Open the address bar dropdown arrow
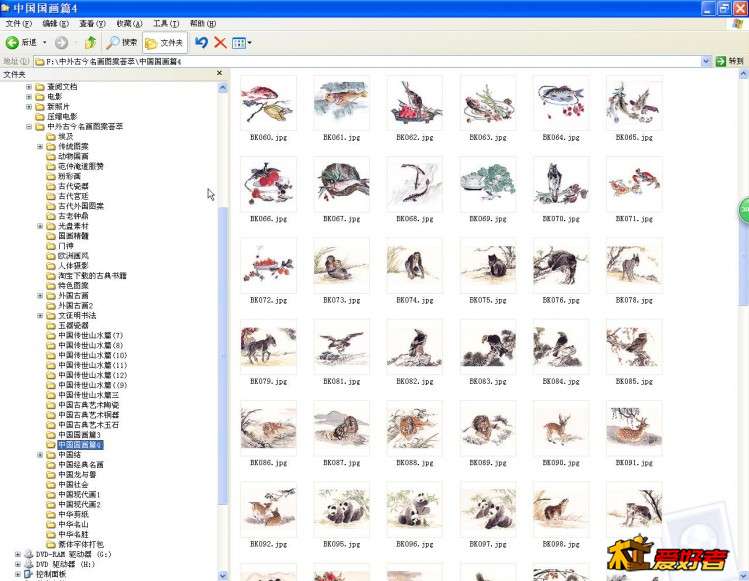This screenshot has width=749, height=581. (x=706, y=61)
